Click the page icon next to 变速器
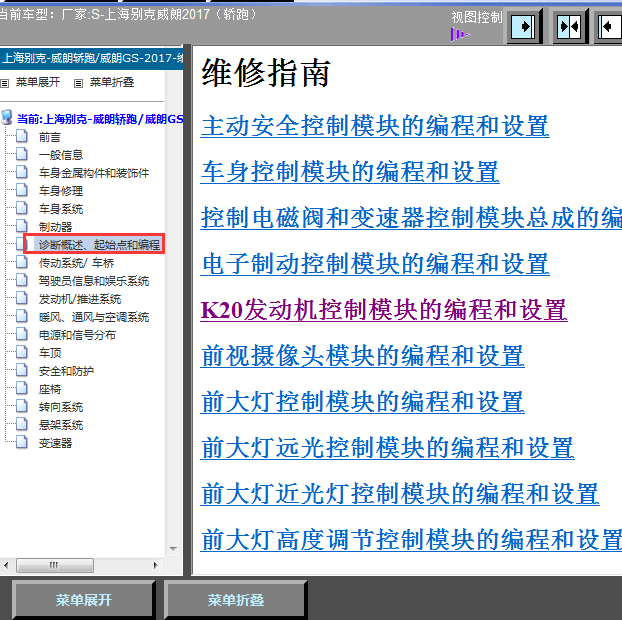This screenshot has height=620, width=622. coord(22,442)
